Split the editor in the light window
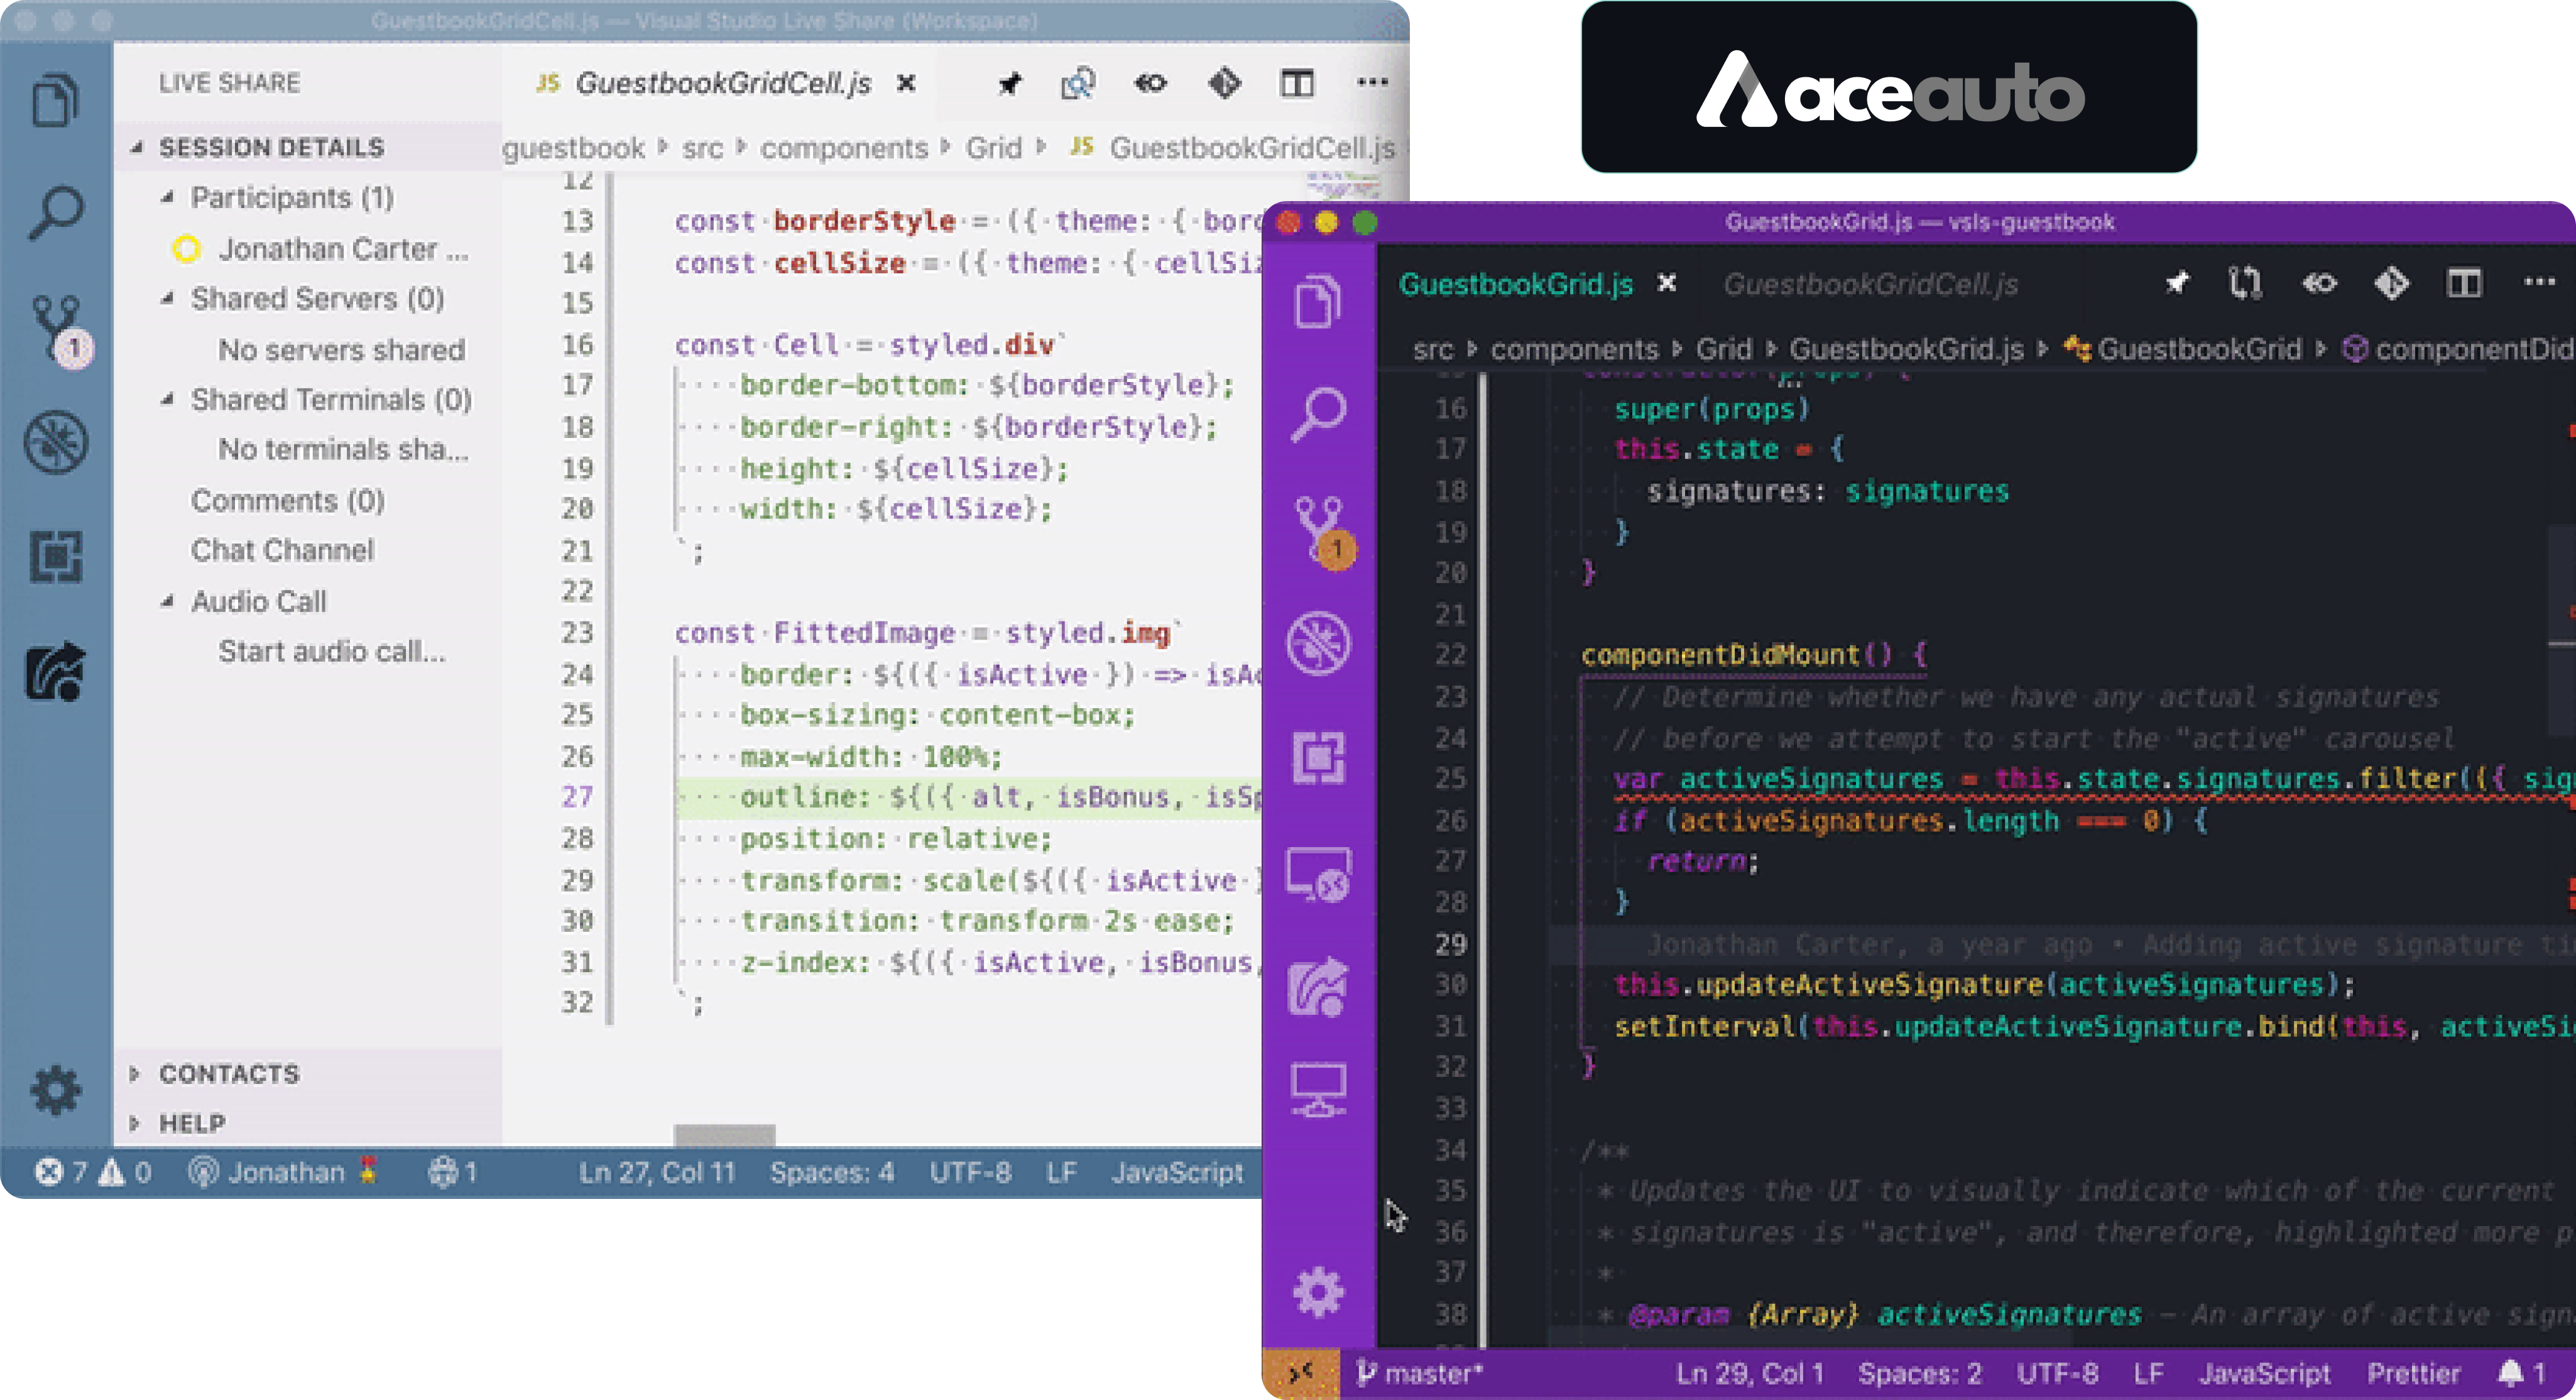Screen dimensions: 2576x1400 click(x=1297, y=84)
